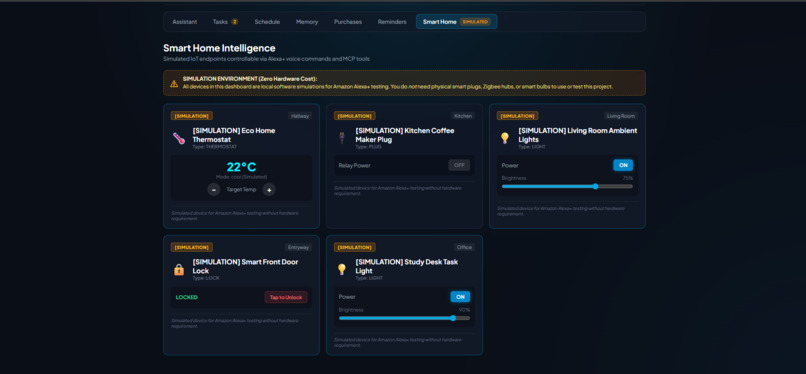Image resolution: width=806 pixels, height=374 pixels.
Task: Click the LOCKED status text
Action: click(x=187, y=297)
